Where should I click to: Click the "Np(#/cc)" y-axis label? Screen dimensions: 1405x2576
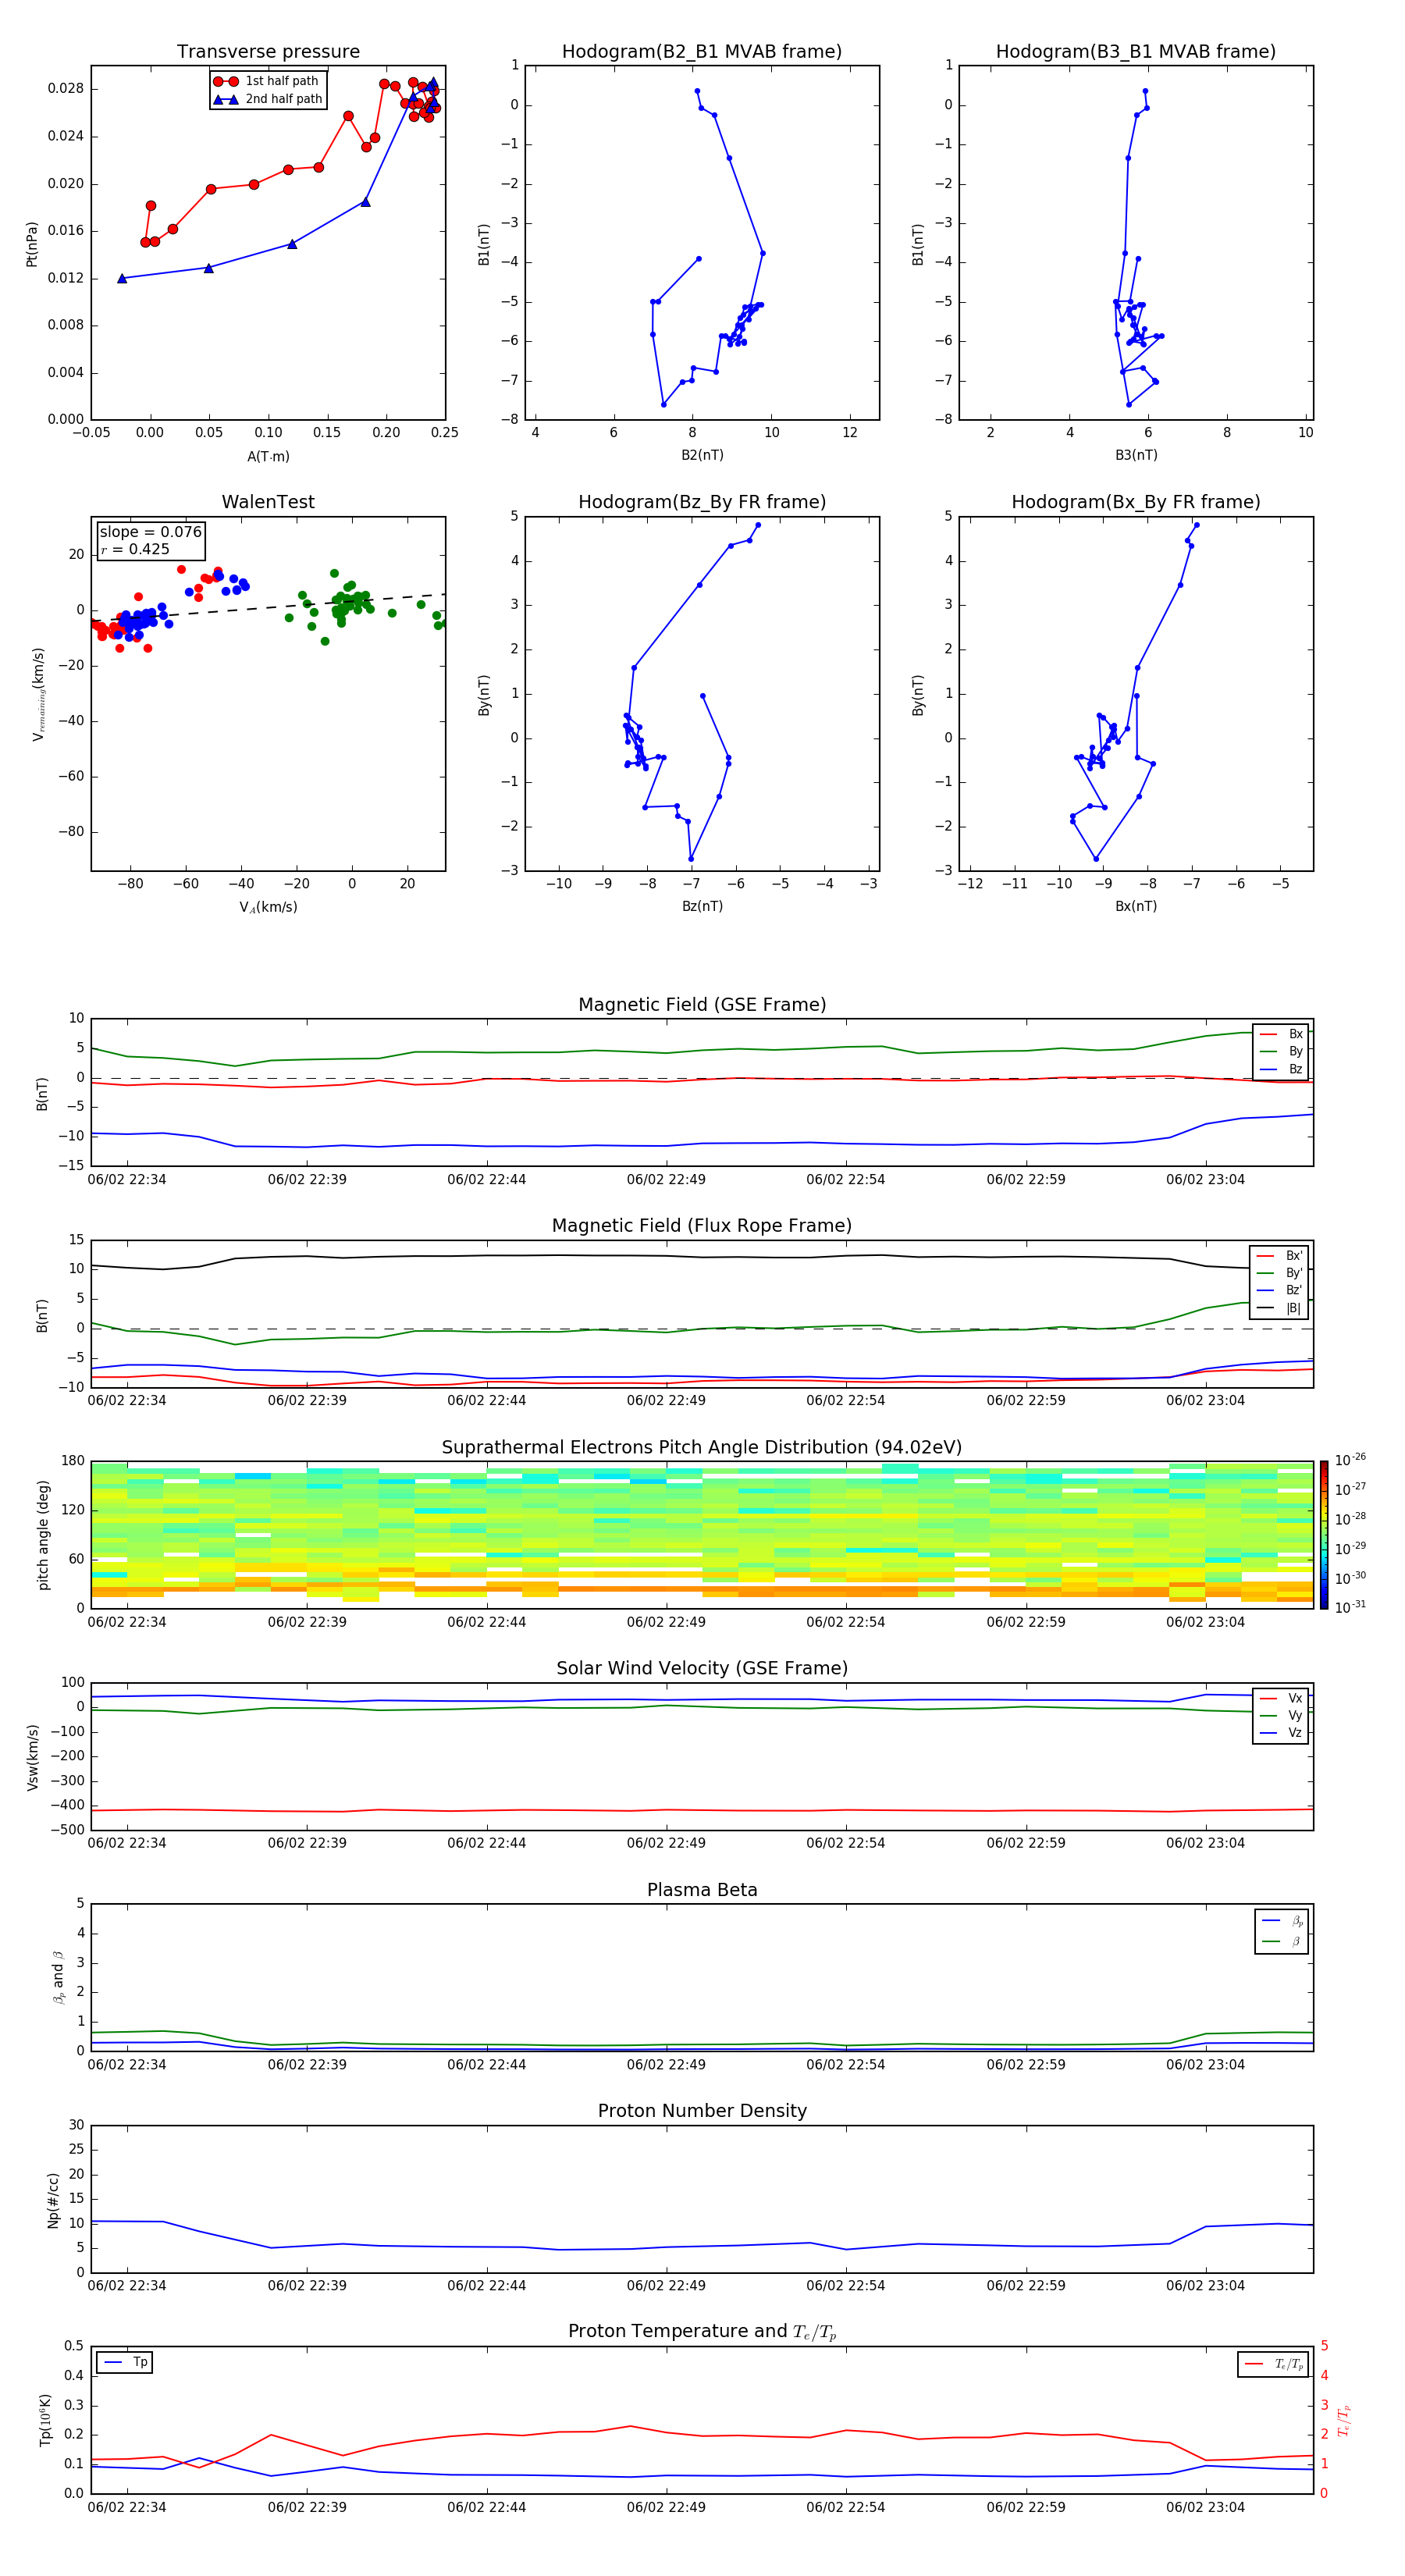point(53,2200)
